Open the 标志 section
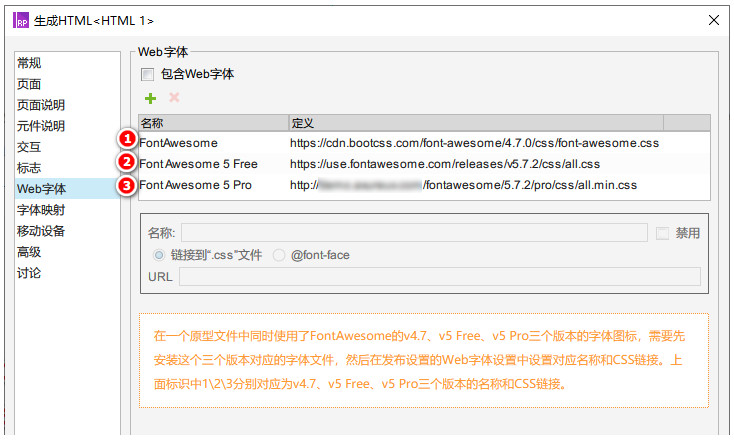 (x=67, y=168)
